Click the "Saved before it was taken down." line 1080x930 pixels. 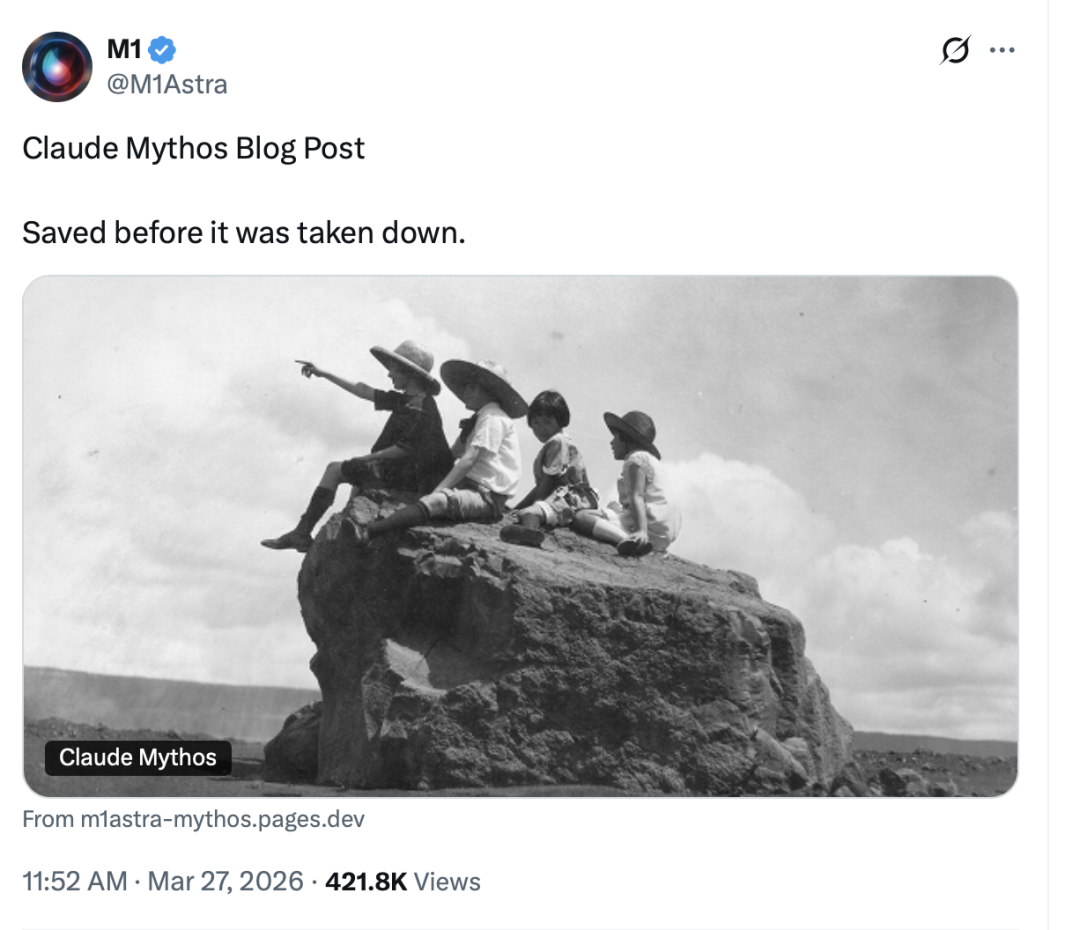(x=243, y=233)
